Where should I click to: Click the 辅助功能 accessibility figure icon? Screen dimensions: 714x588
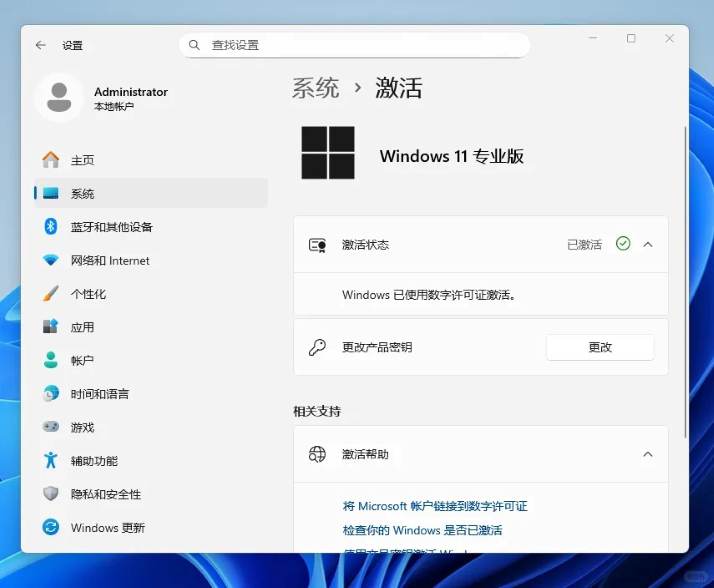click(51, 460)
